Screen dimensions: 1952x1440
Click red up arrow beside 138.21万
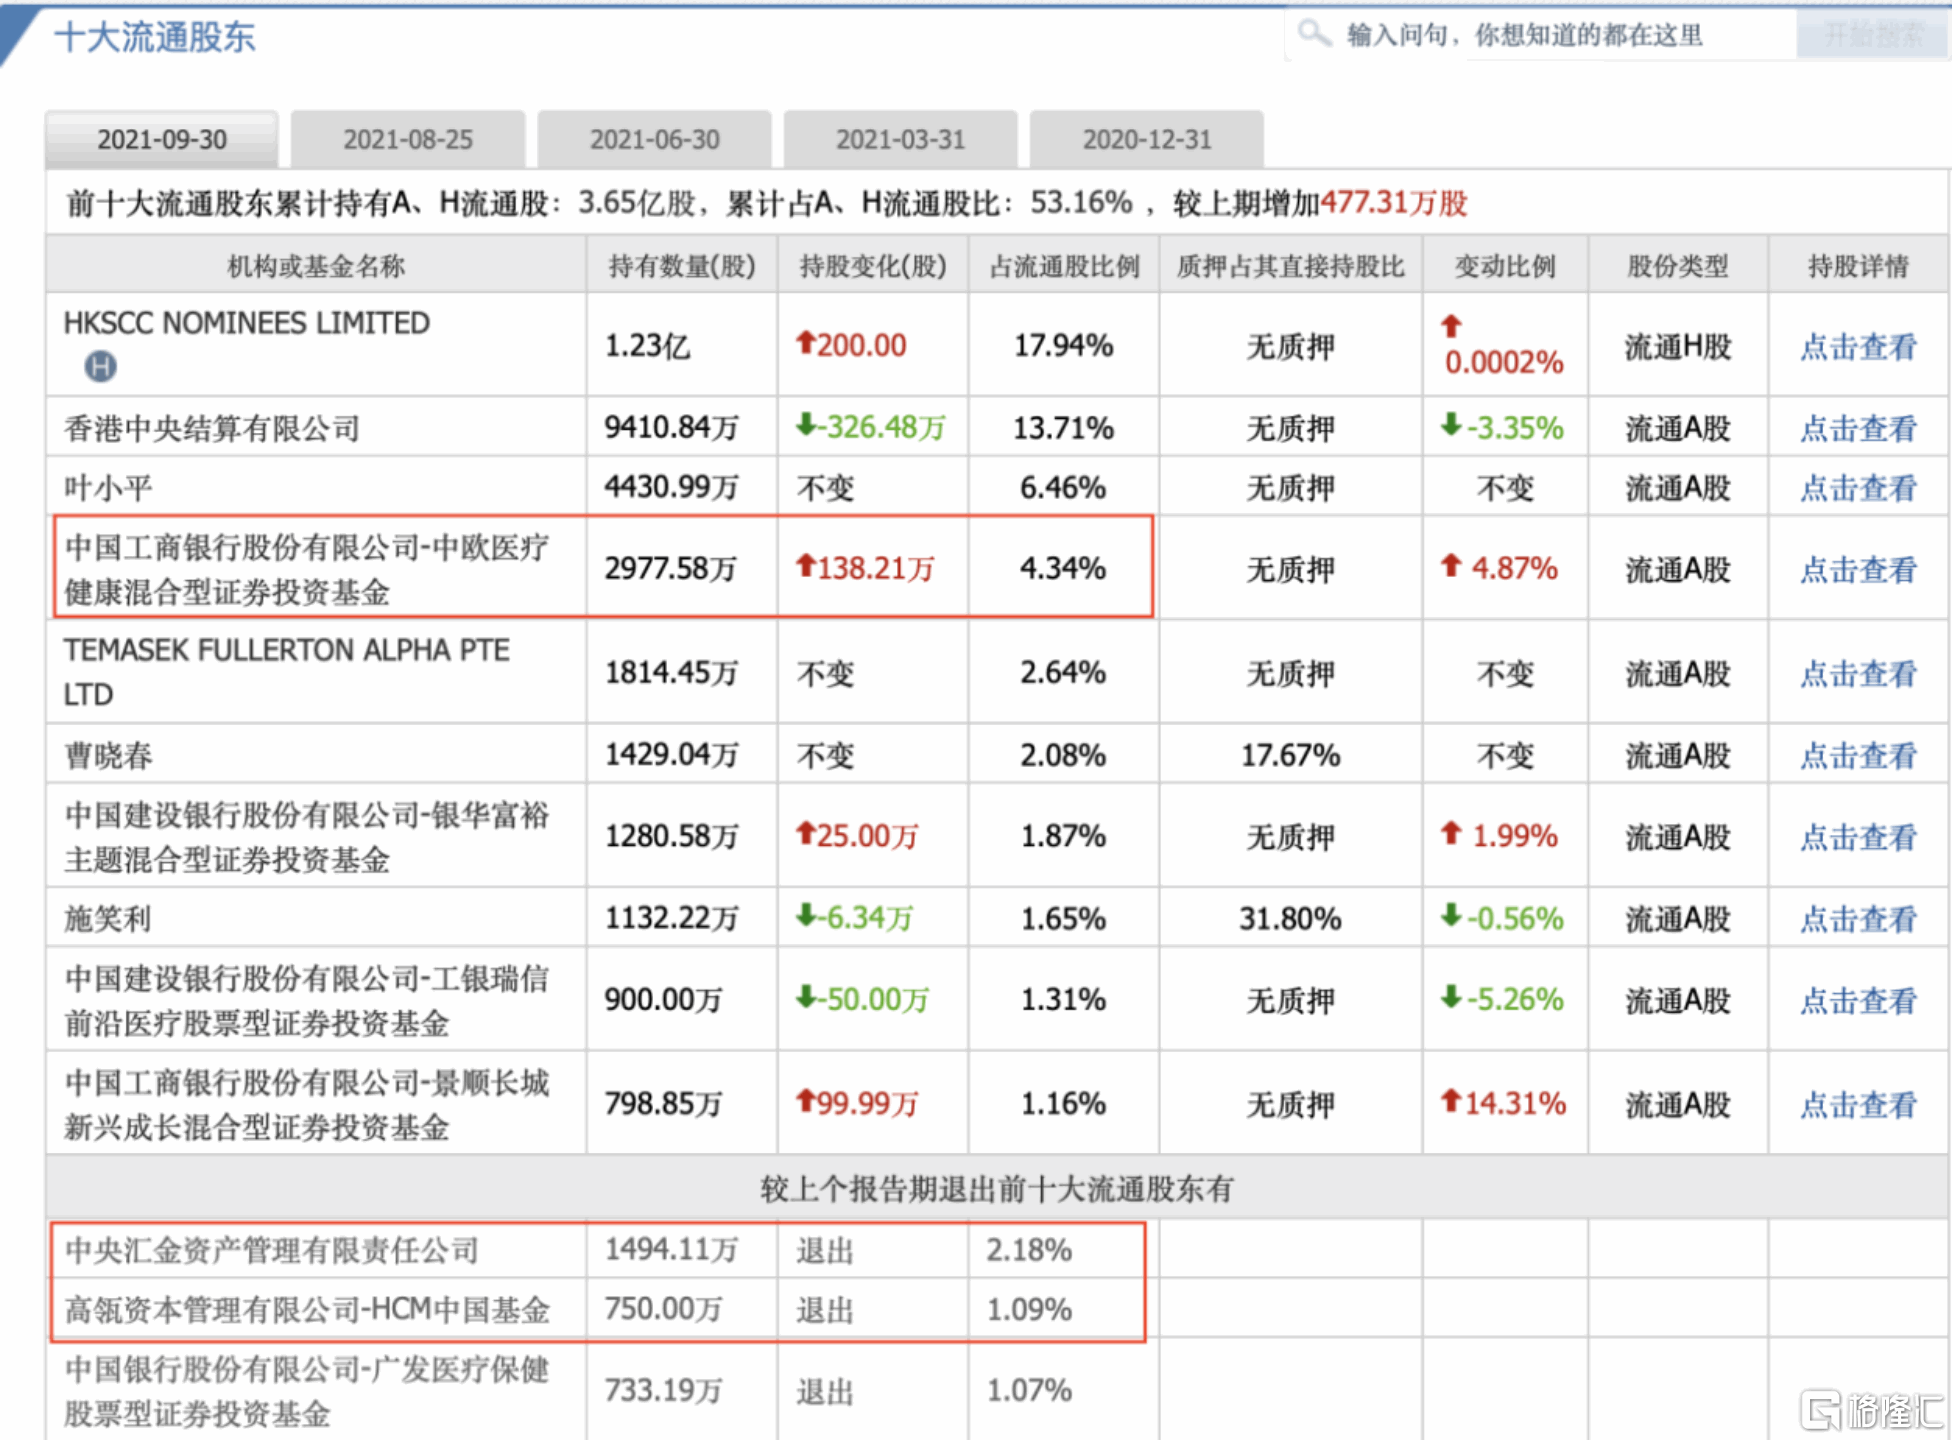click(x=805, y=566)
